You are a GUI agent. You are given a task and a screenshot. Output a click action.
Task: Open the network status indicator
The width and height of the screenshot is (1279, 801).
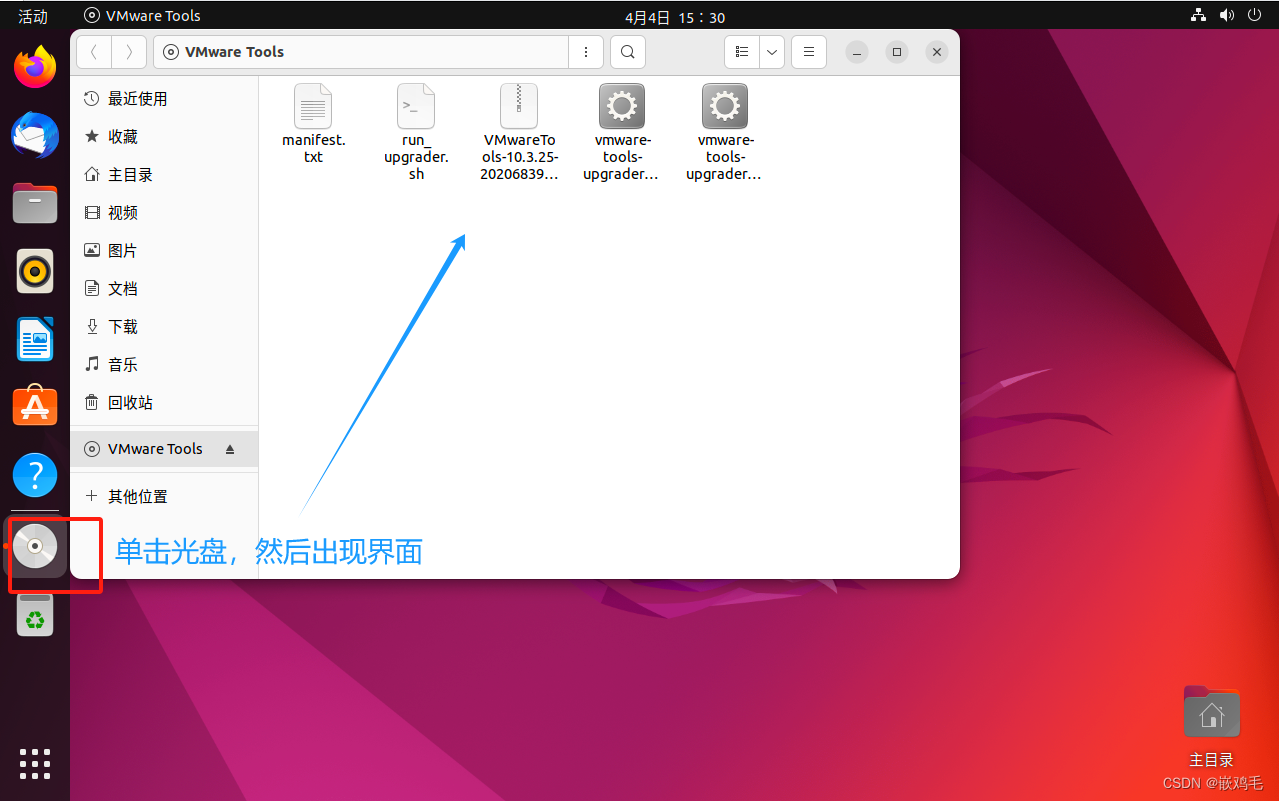(x=1198, y=15)
